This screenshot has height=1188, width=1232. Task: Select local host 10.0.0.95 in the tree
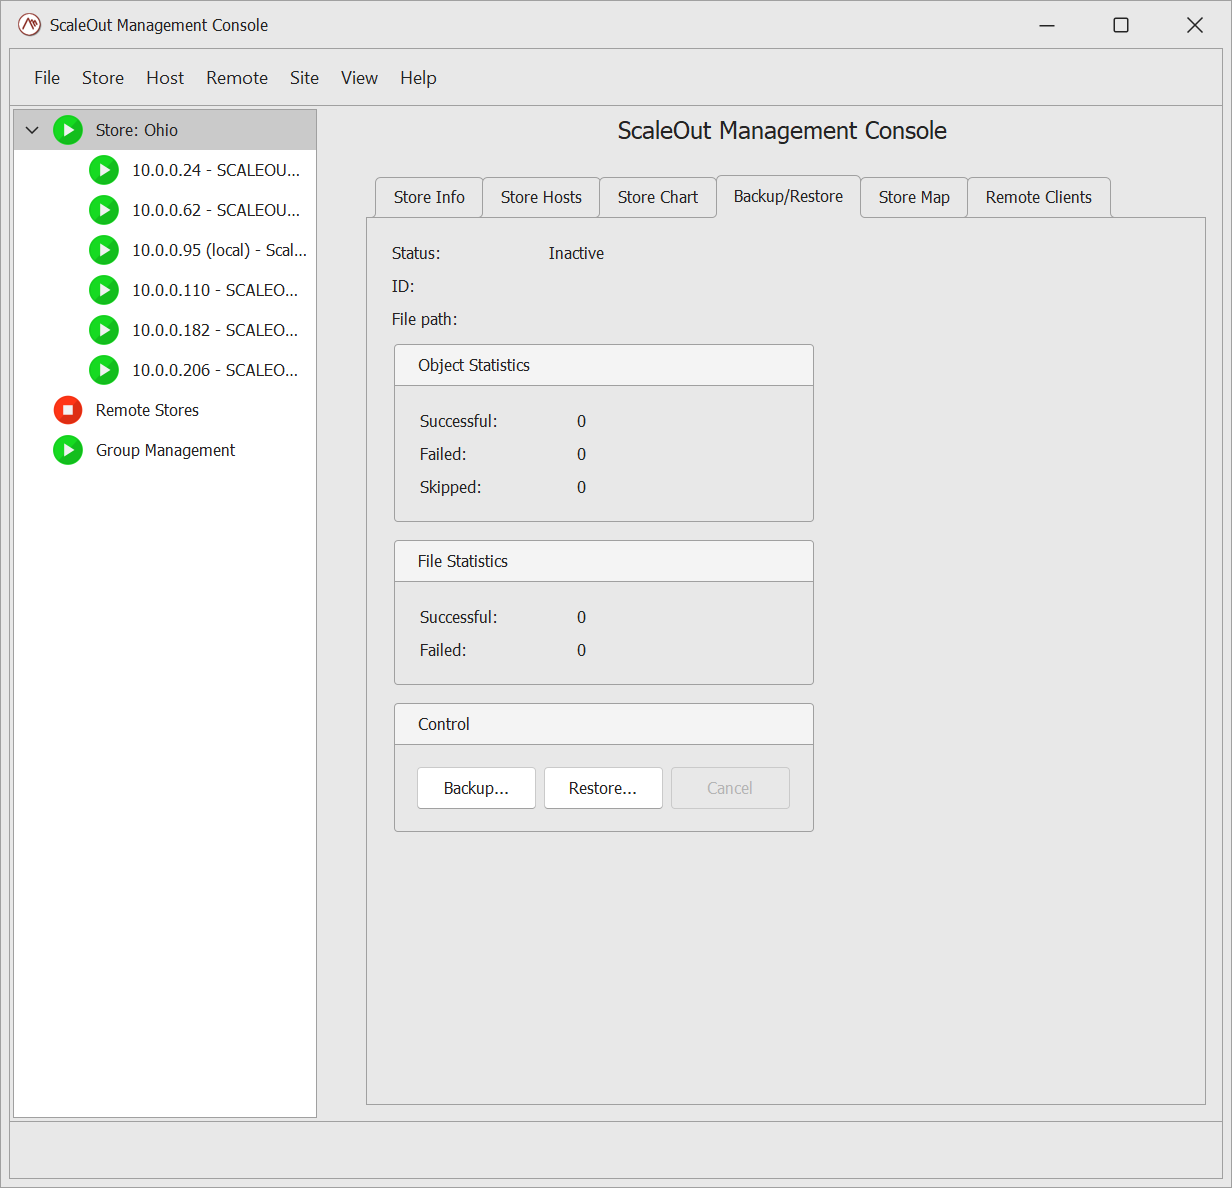pyautogui.click(x=165, y=250)
